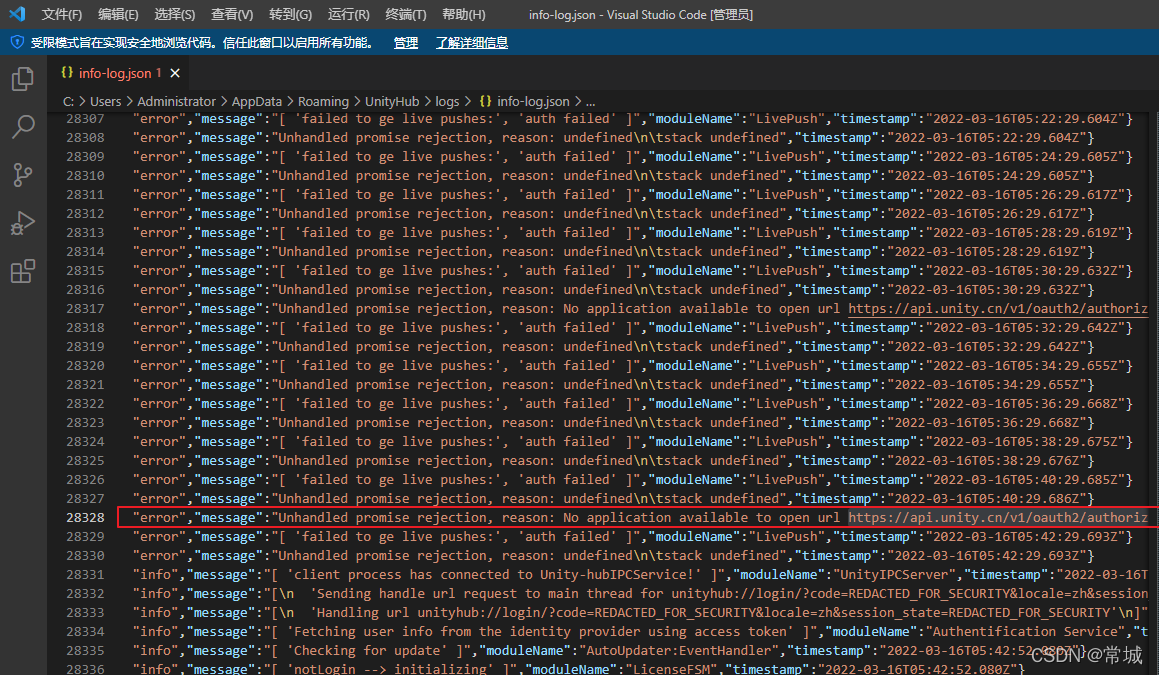
Task: Click the AppData breadcrumb segment
Action: click(x=256, y=101)
